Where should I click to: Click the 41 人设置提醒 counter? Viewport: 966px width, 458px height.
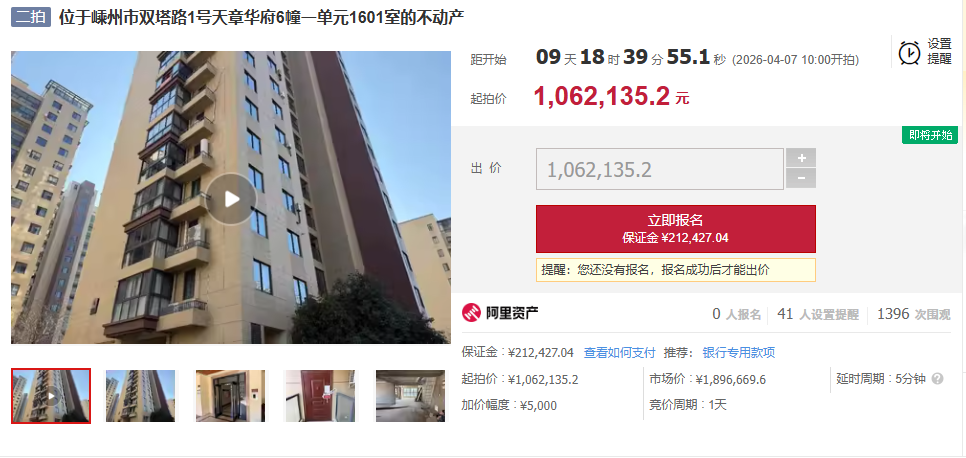pyautogui.click(x=818, y=314)
